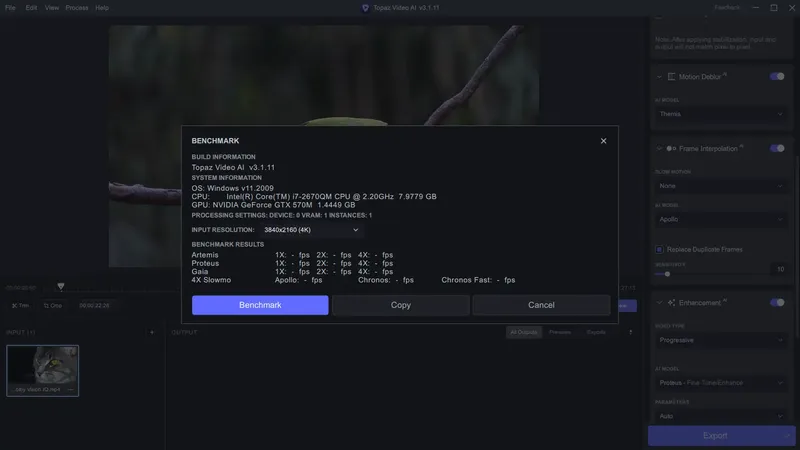
Task: Click the Frame Interpolation section icon
Action: coord(671,148)
